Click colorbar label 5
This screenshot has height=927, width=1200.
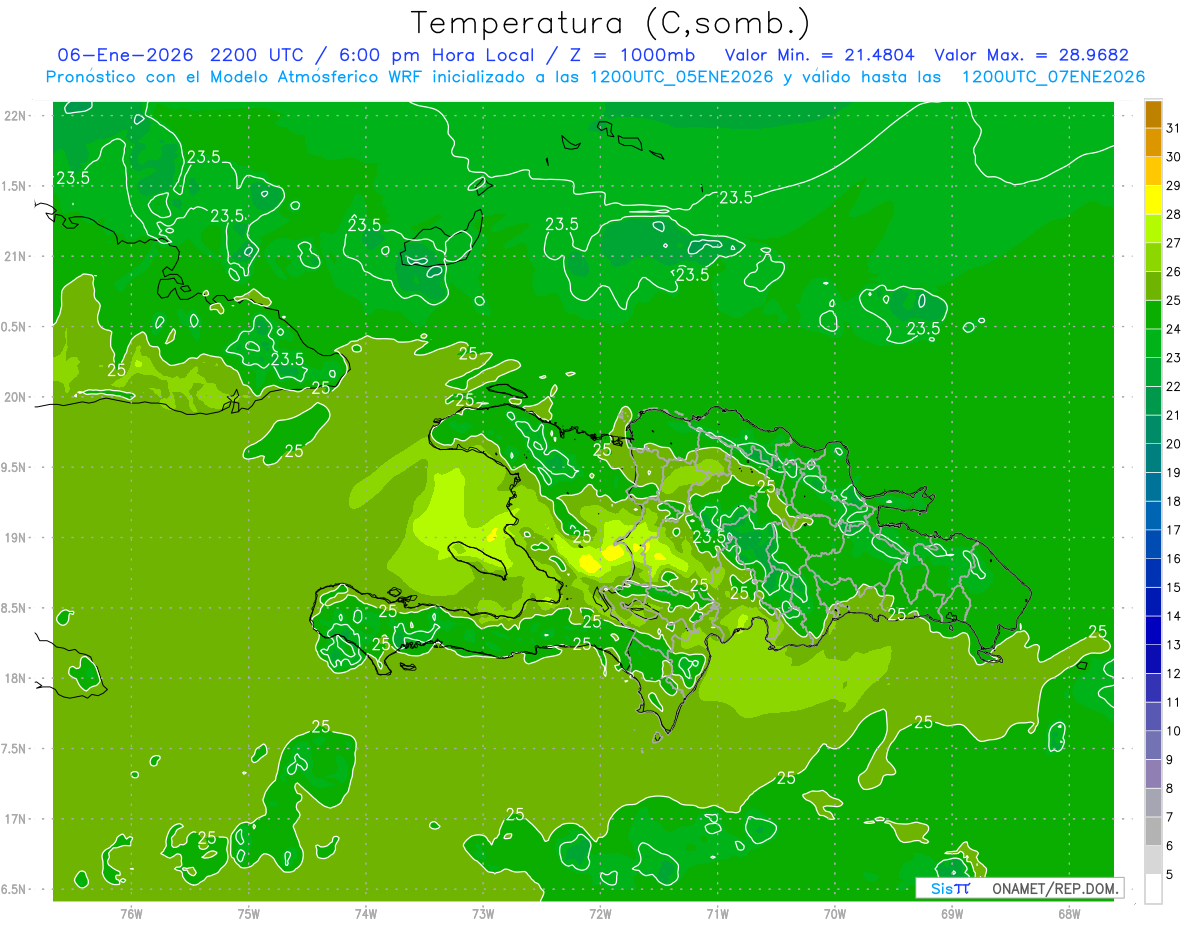(1170, 874)
